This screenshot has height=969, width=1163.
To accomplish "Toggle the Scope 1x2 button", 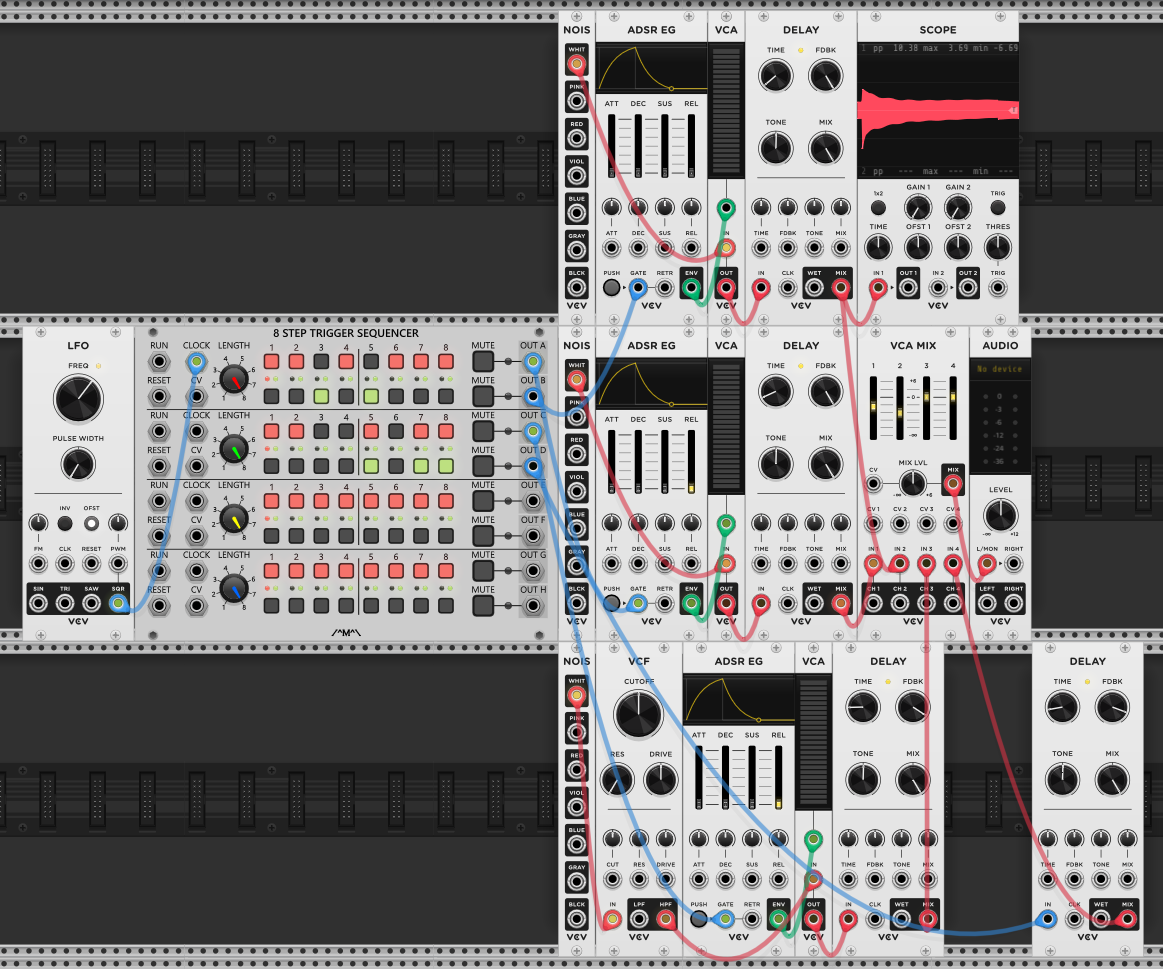I will (x=878, y=208).
